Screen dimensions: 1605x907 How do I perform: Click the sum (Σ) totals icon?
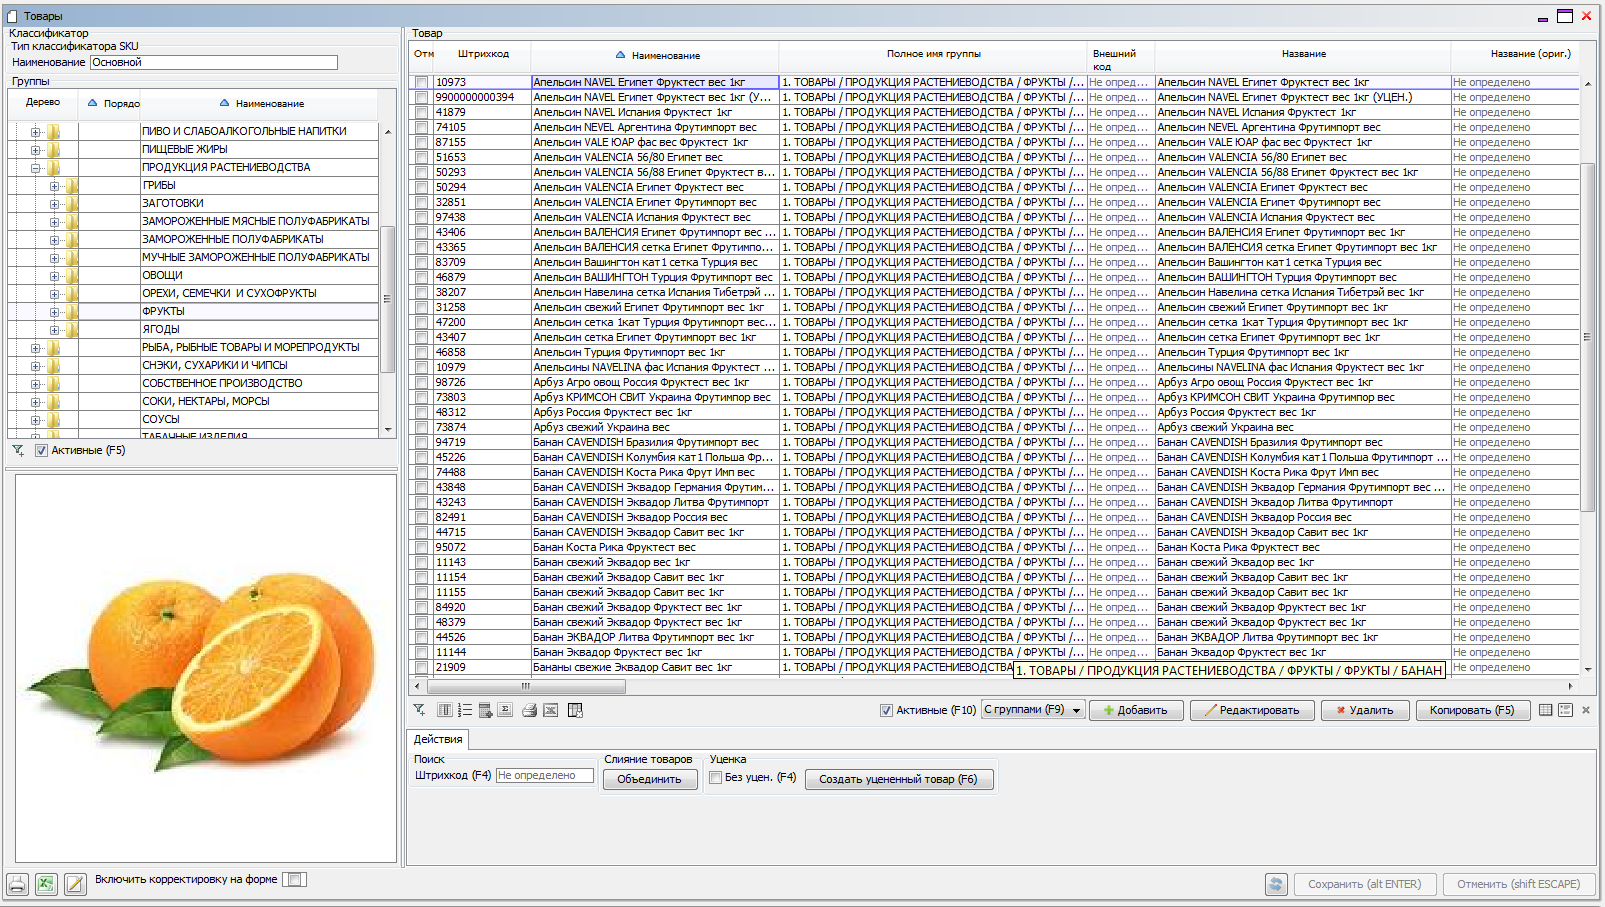506,710
